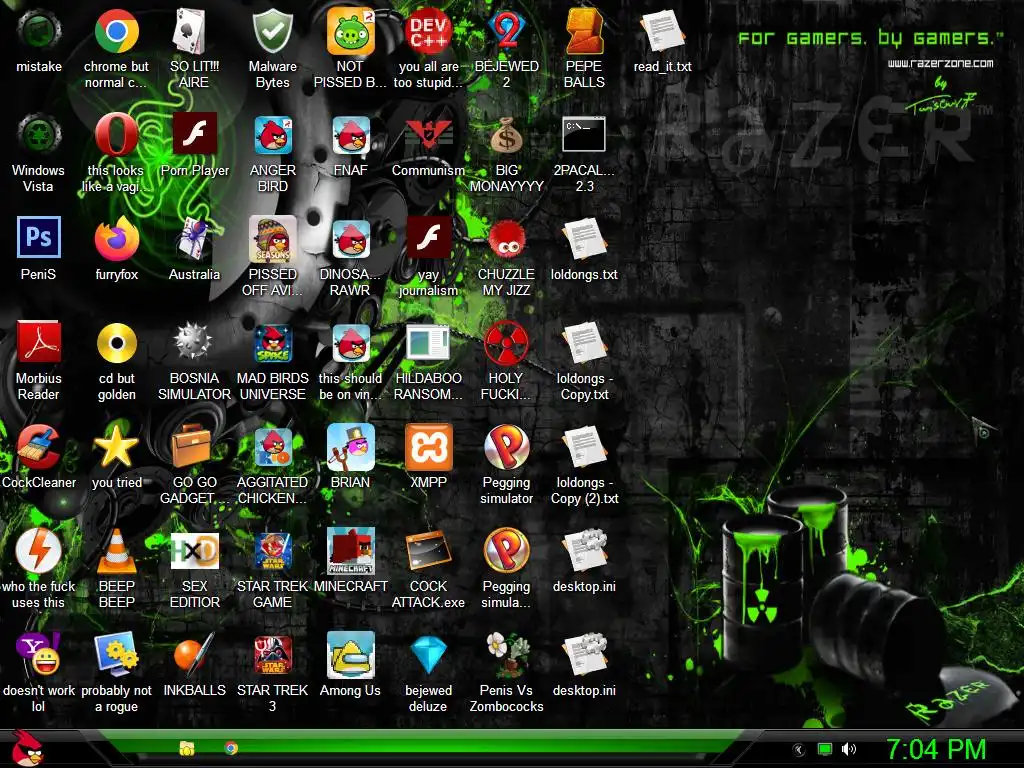Open the 'bejewed deluze' diamond icon

428,654
